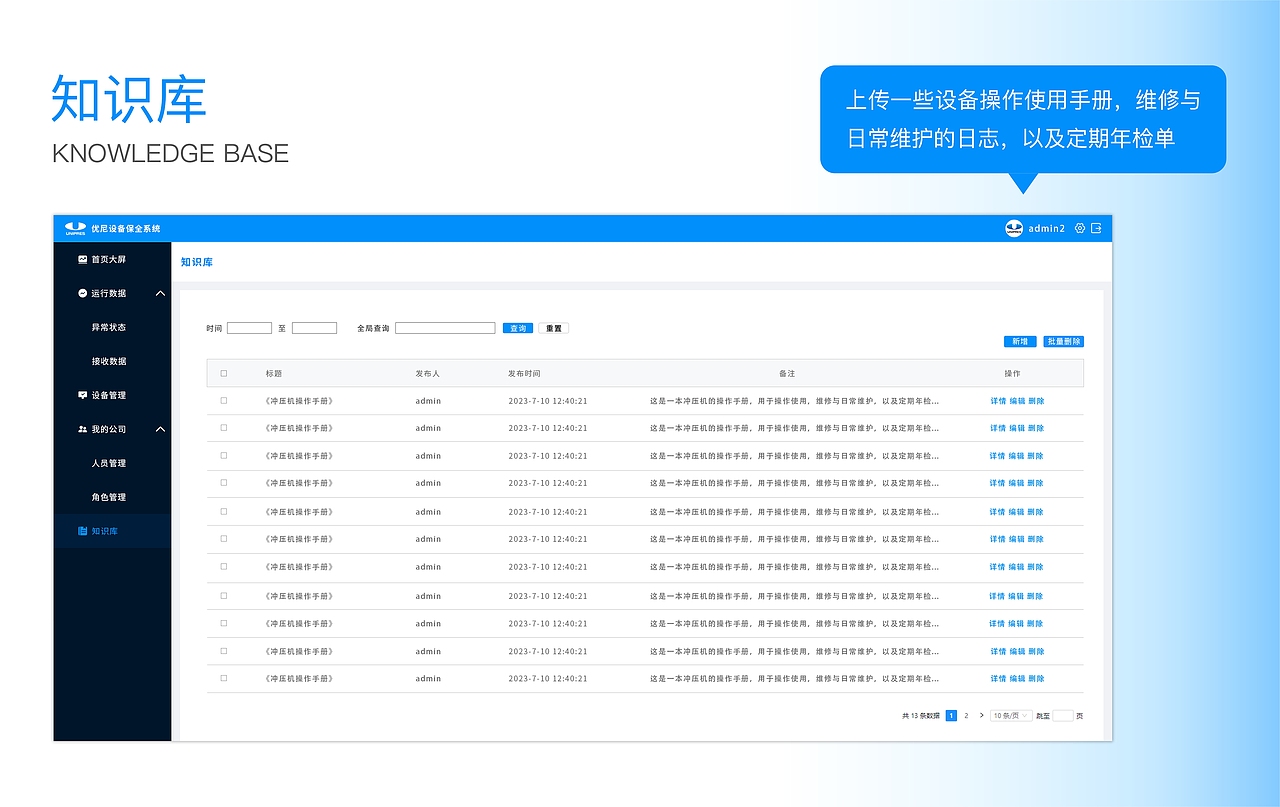Click the 我的公司 company icon in sidebar
This screenshot has height=807, width=1280.
tap(81, 429)
